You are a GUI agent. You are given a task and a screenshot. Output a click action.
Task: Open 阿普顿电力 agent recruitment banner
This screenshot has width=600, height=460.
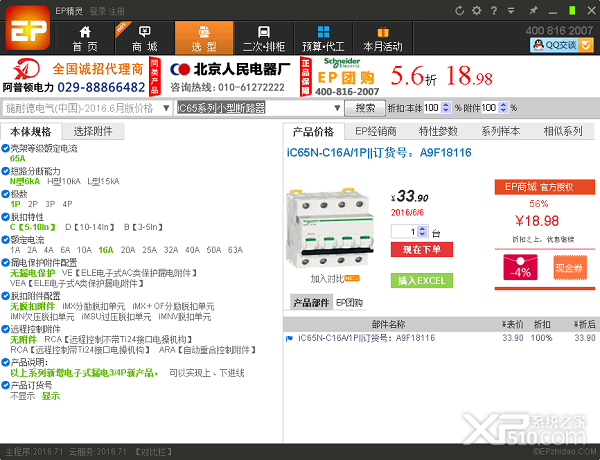[75, 77]
